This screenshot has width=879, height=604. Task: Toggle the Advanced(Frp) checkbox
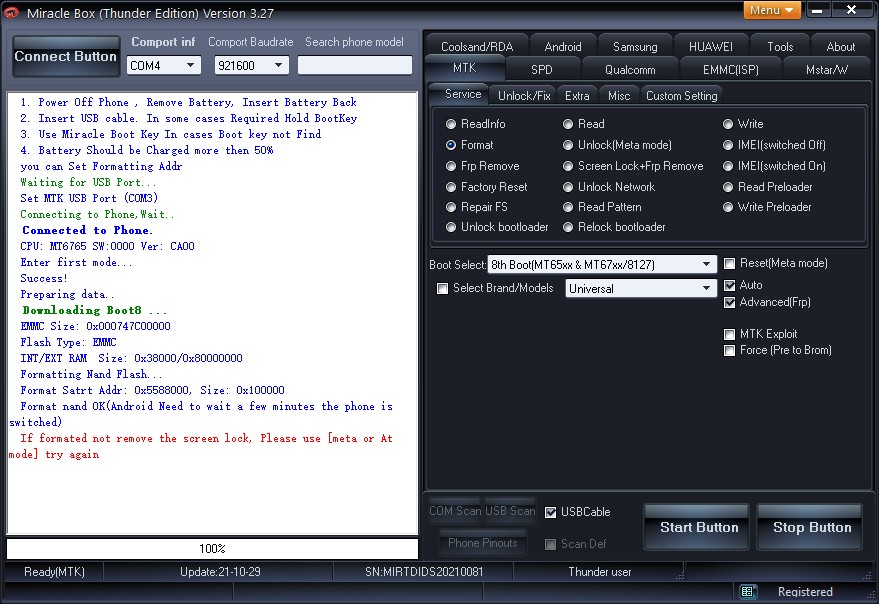click(729, 302)
